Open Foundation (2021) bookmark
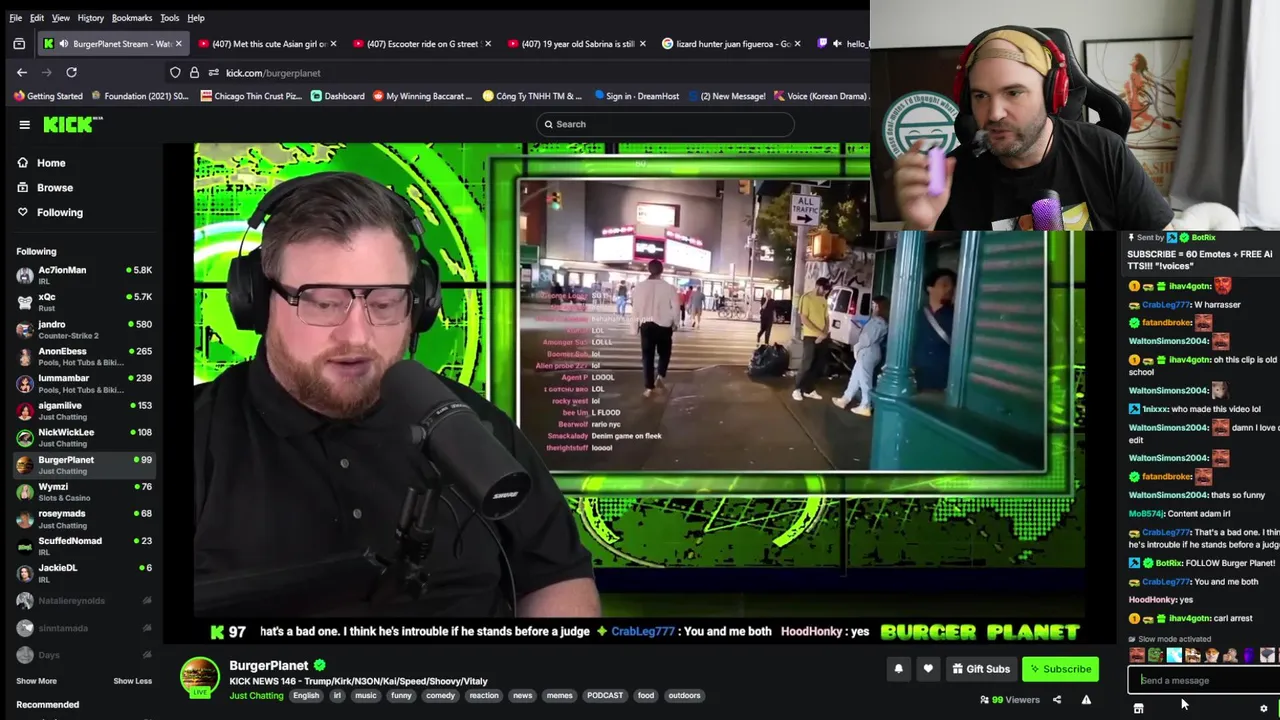Screen dimensions: 1280x720 (x=139, y=96)
